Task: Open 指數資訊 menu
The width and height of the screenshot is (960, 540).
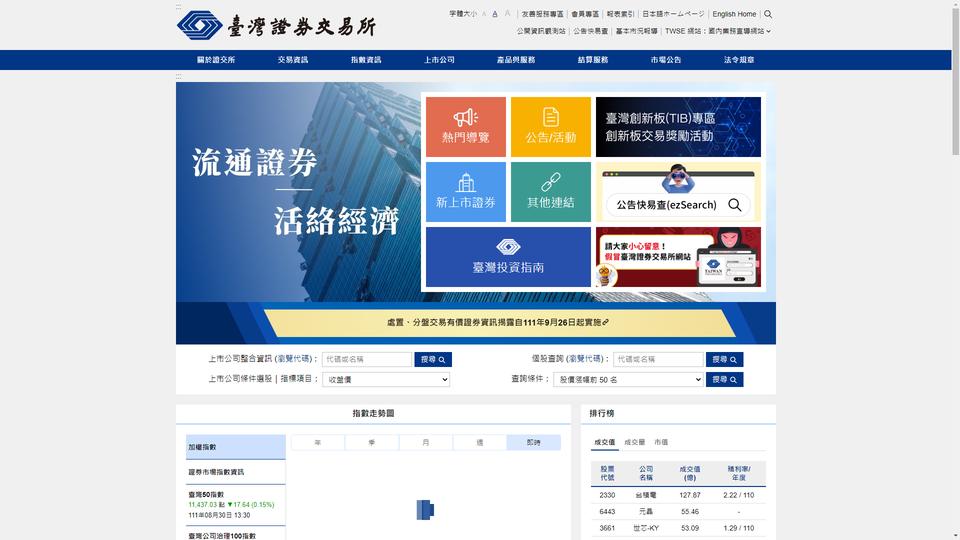Action: click(366, 60)
